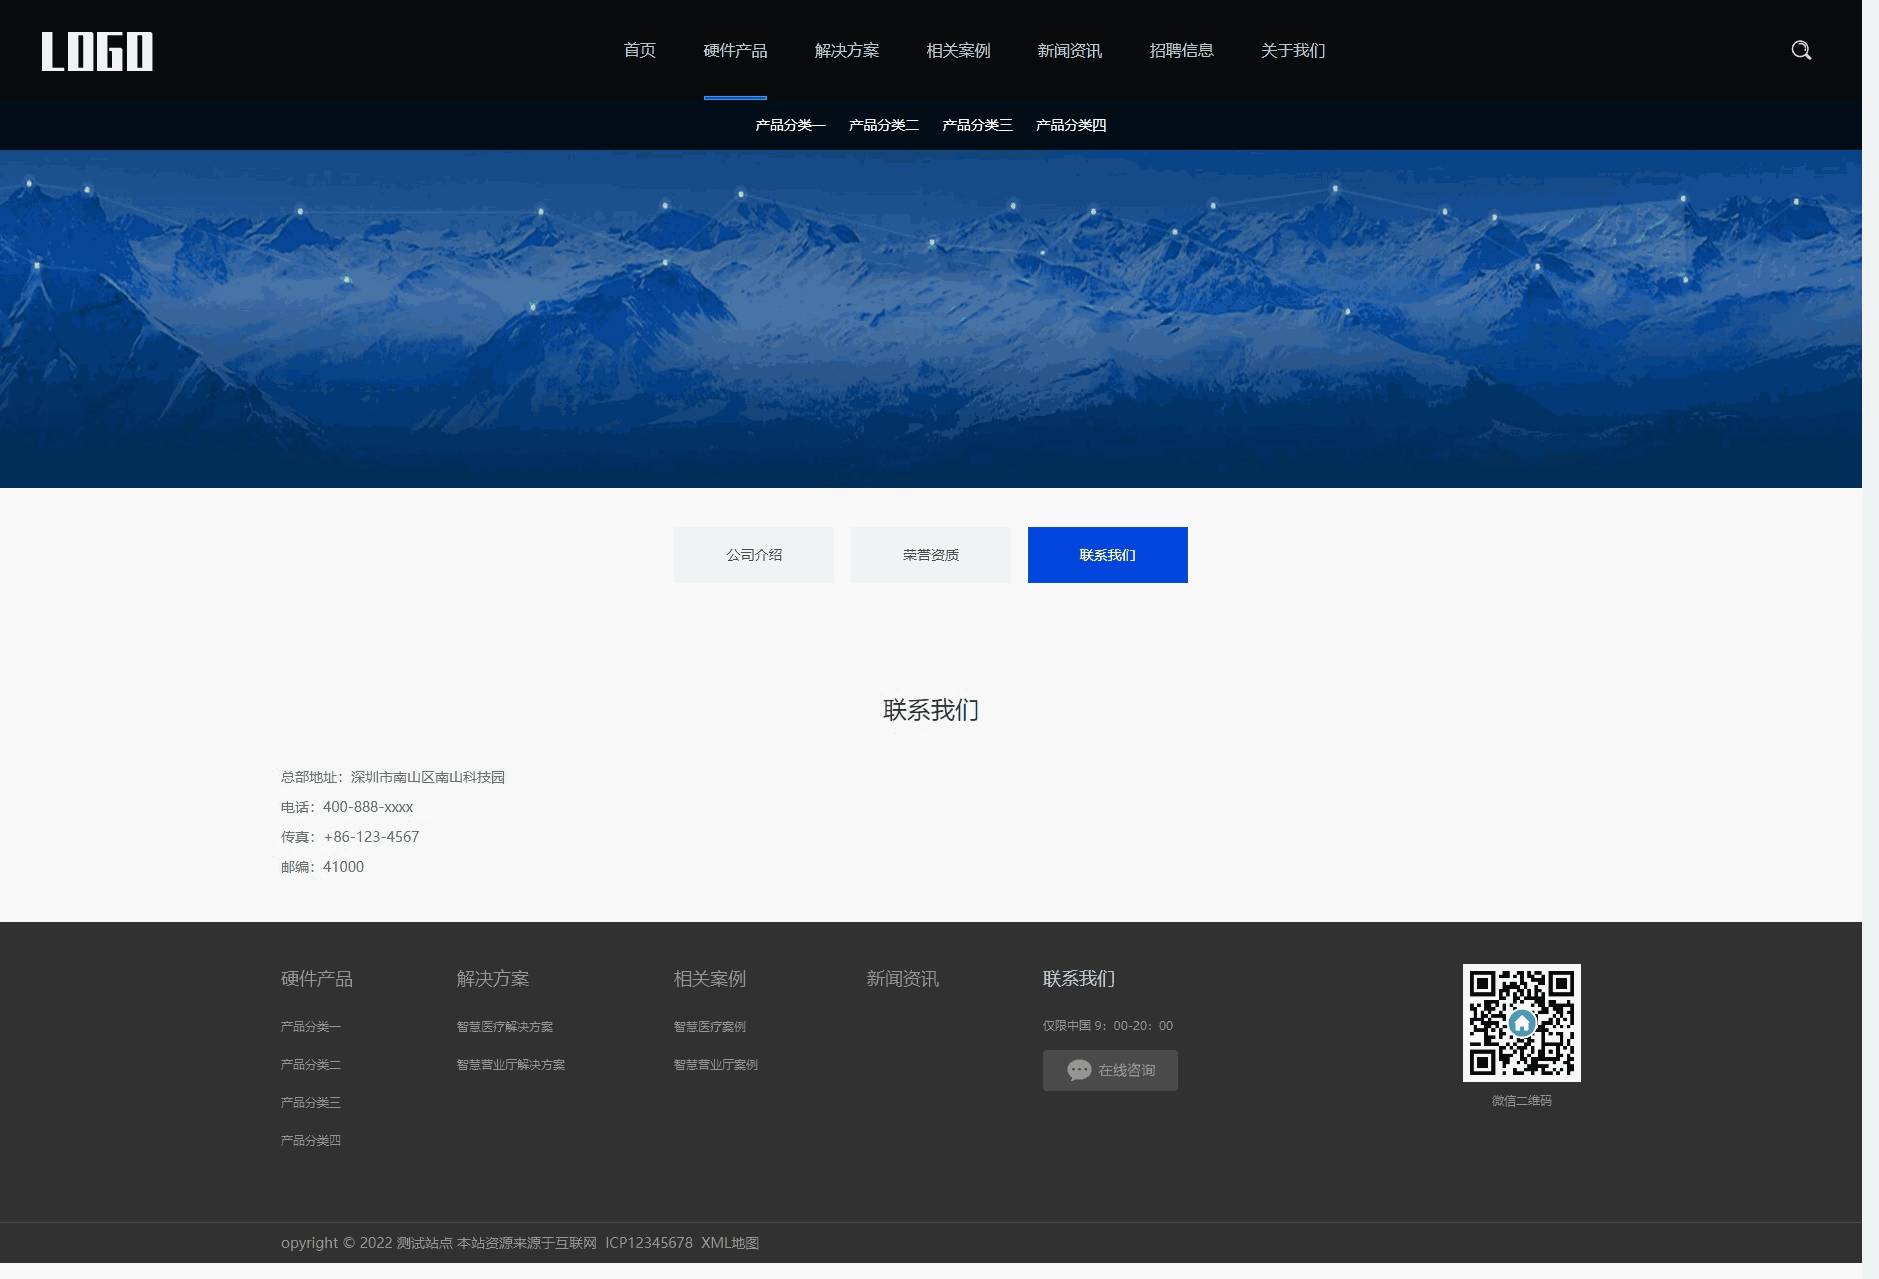
Task: Open footer heading 解决方案
Action: (x=493, y=978)
